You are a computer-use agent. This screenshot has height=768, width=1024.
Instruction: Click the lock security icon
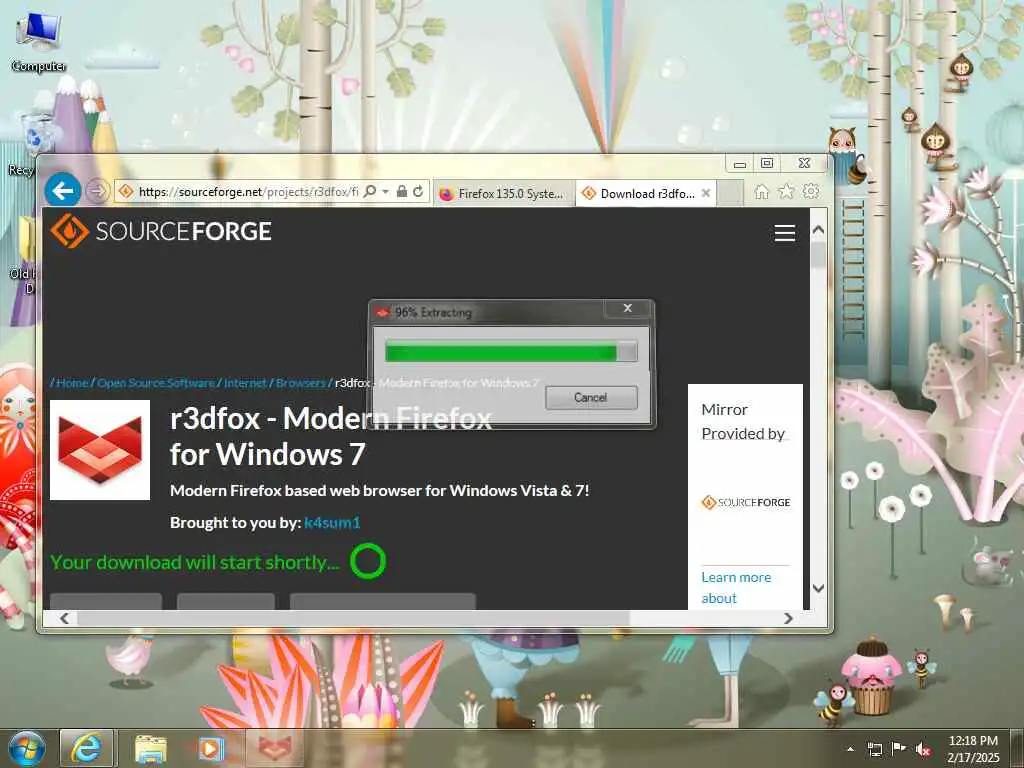point(402,191)
